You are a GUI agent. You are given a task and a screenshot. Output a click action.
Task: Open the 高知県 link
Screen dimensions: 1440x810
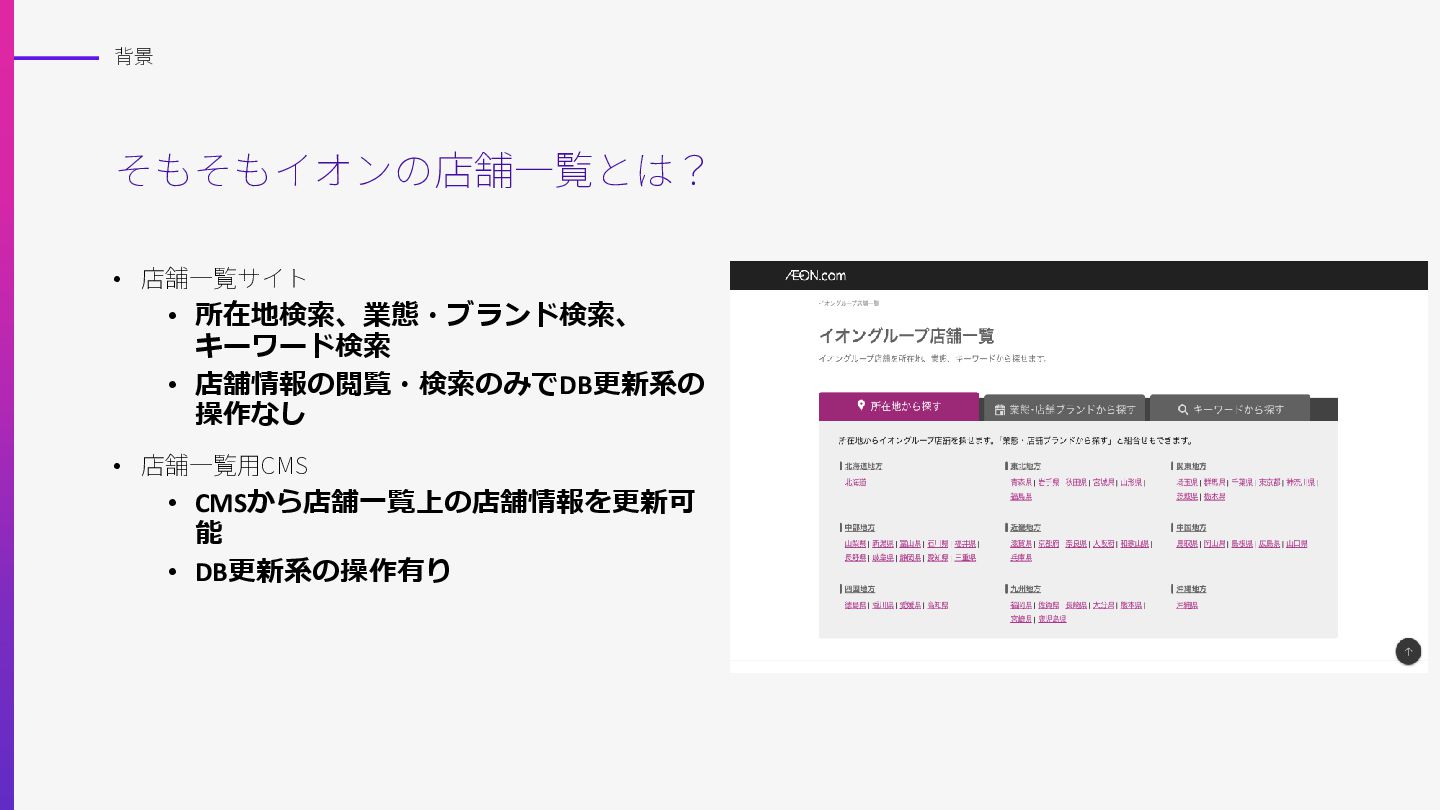[x=938, y=605]
